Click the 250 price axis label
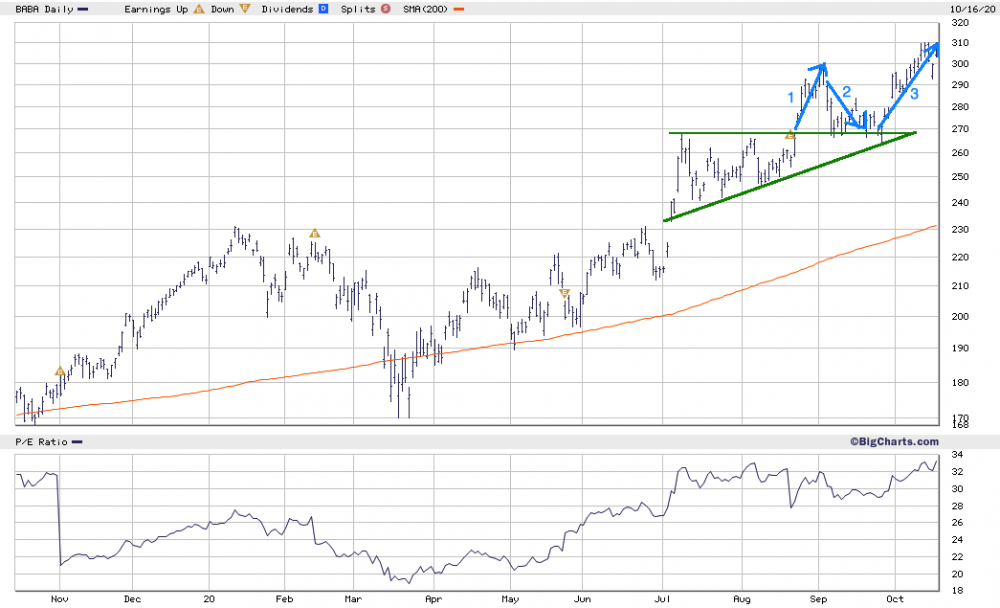The image size is (1000, 608). tap(960, 177)
